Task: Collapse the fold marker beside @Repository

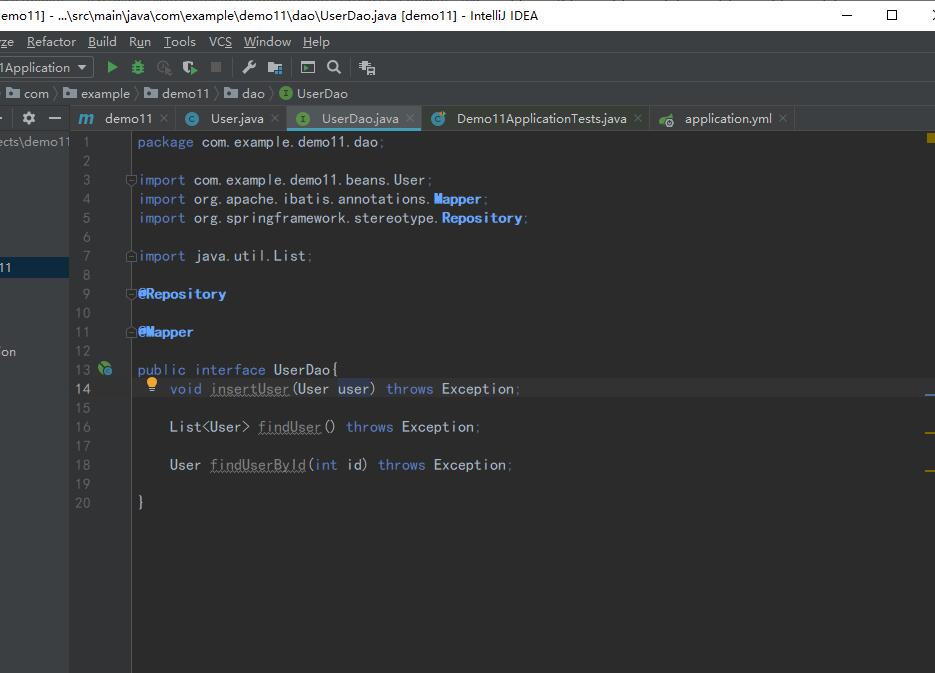Action: pos(131,294)
